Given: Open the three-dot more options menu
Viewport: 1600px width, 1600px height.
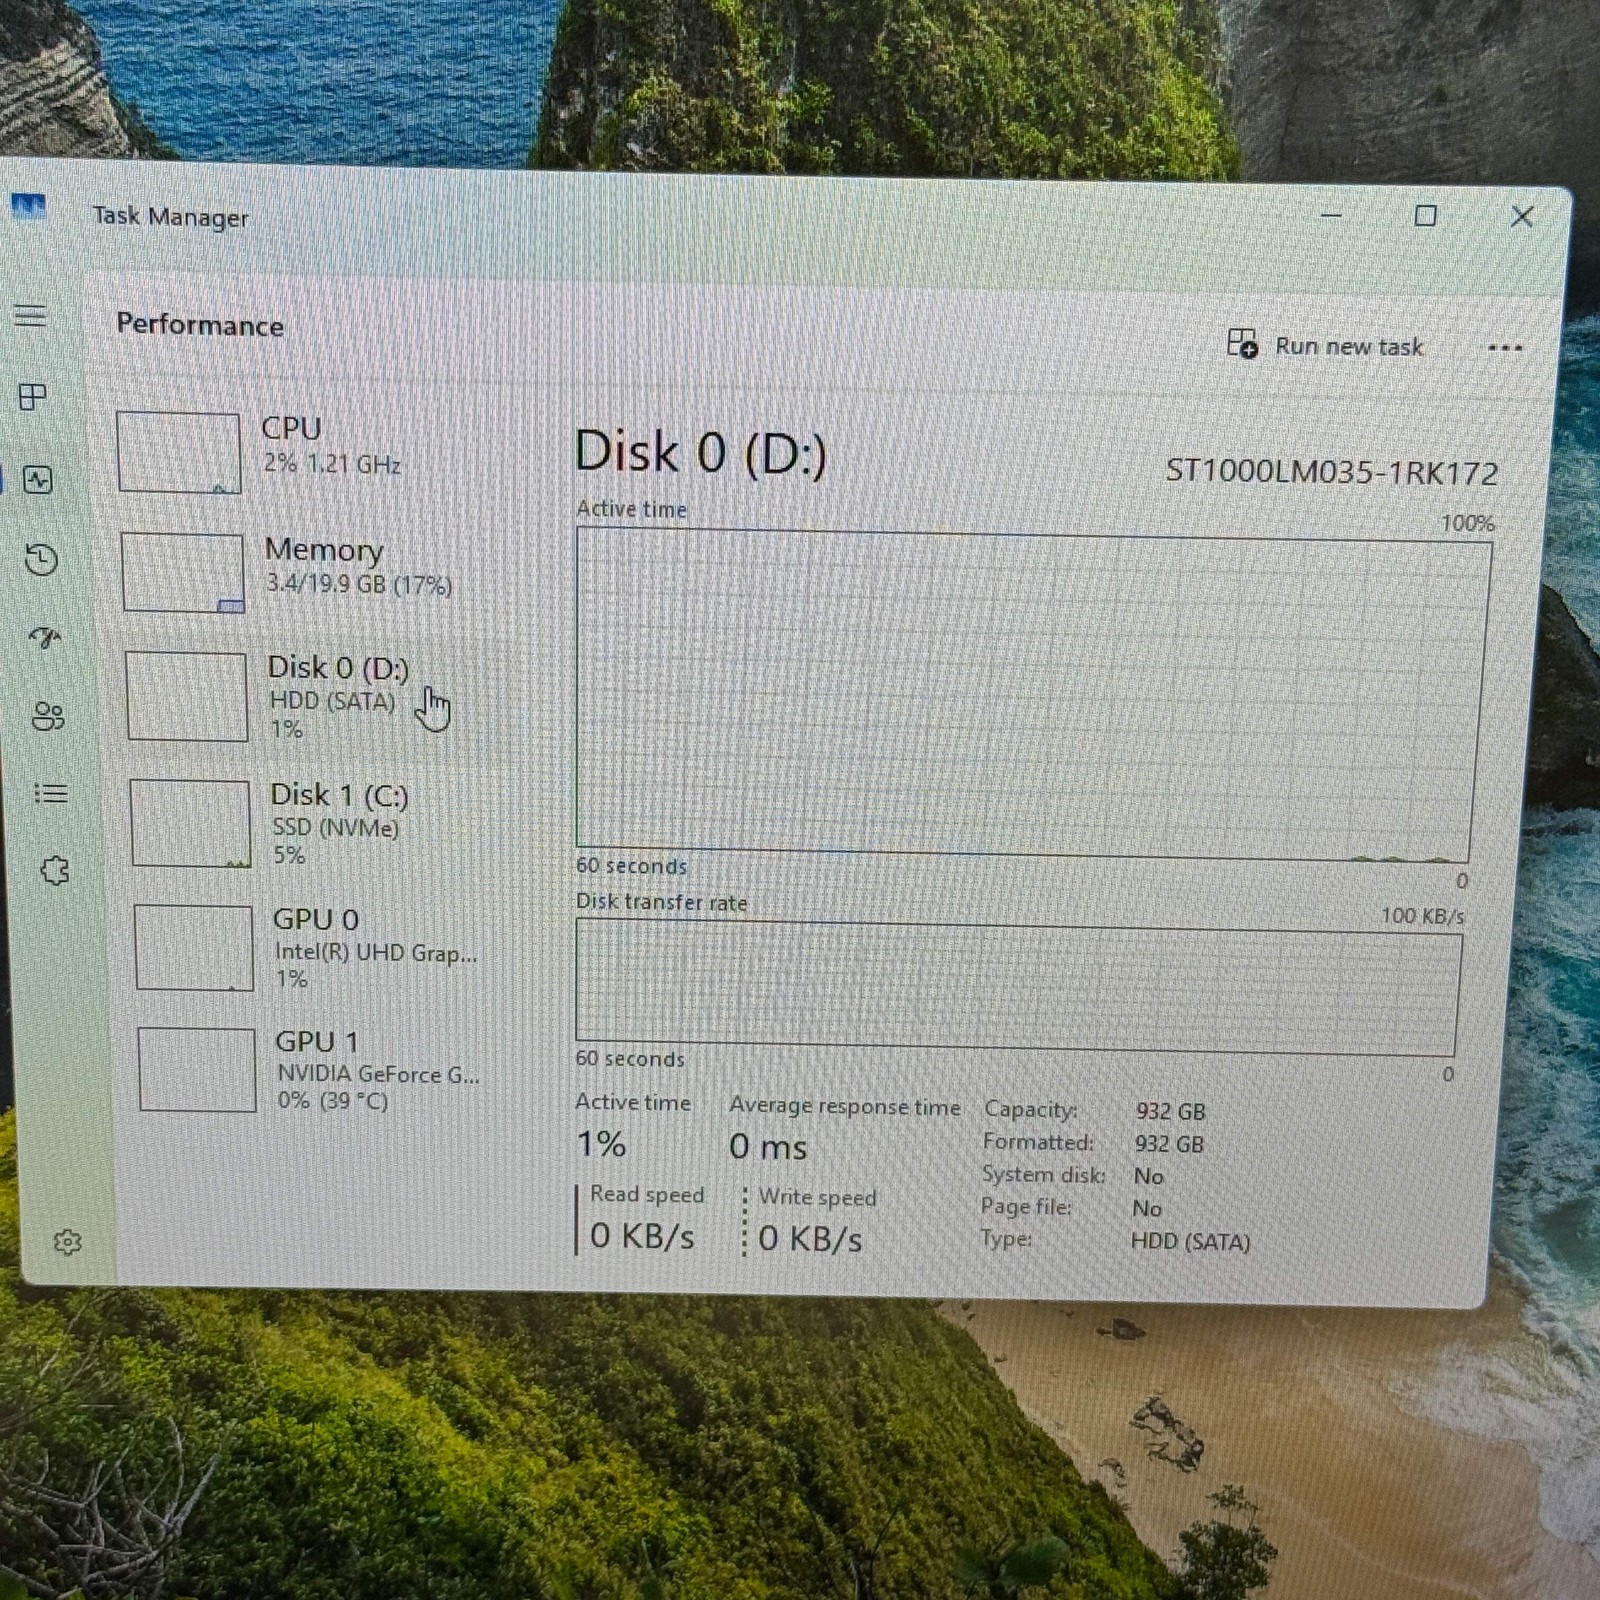Looking at the screenshot, I should coord(1504,348).
